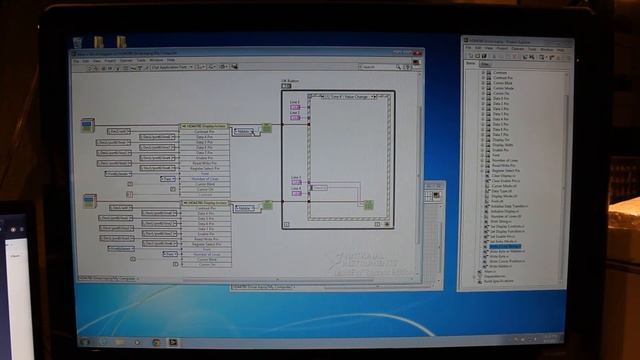The image size is (640, 360).
Task: Toggle Retain Wire Values icon
Action: [x=125, y=69]
